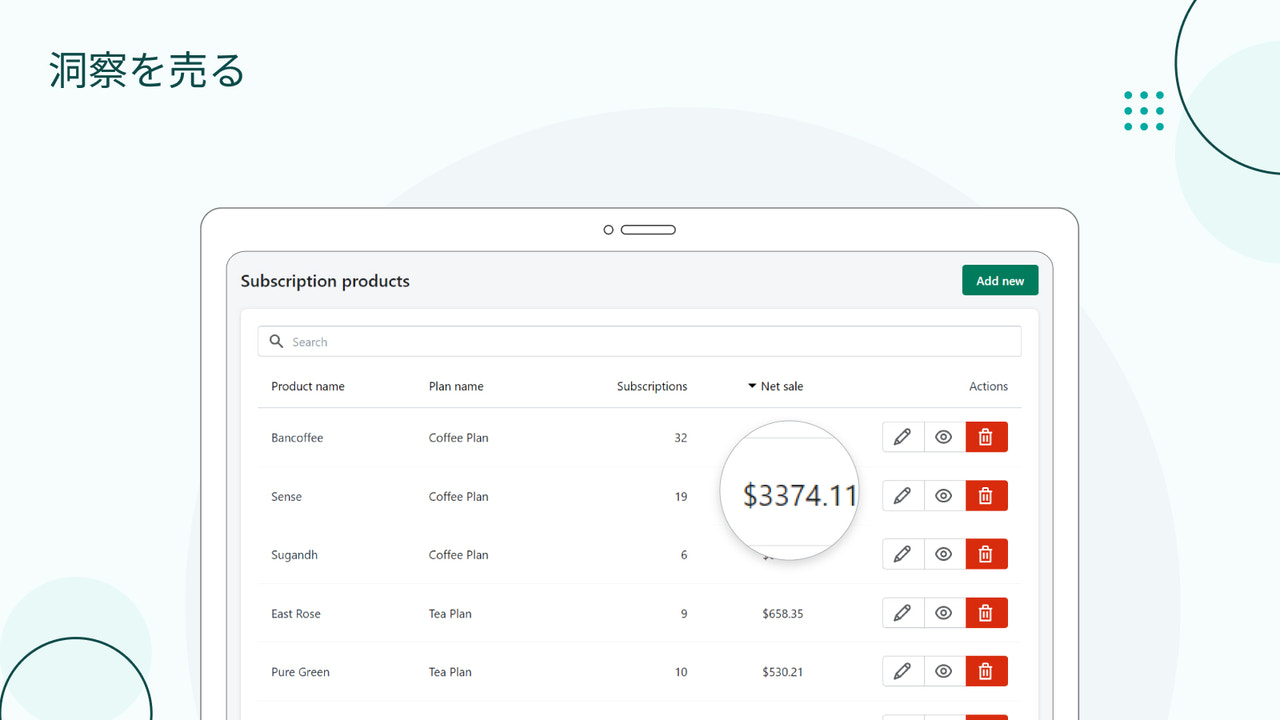The height and width of the screenshot is (720, 1280).
Task: Edit the Pure Green product with the pencil icon
Action: point(902,671)
